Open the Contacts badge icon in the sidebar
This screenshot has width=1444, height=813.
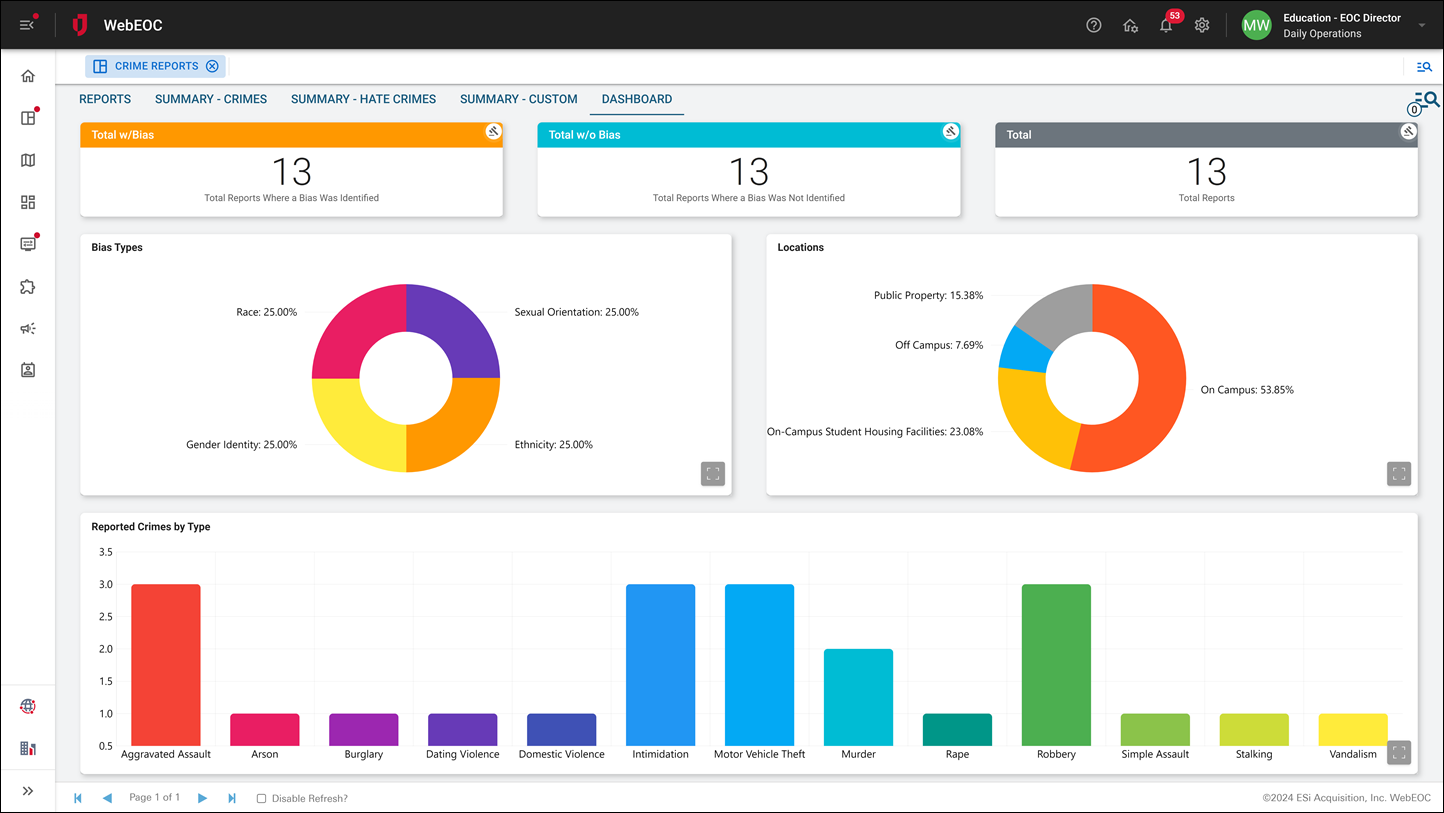click(28, 370)
